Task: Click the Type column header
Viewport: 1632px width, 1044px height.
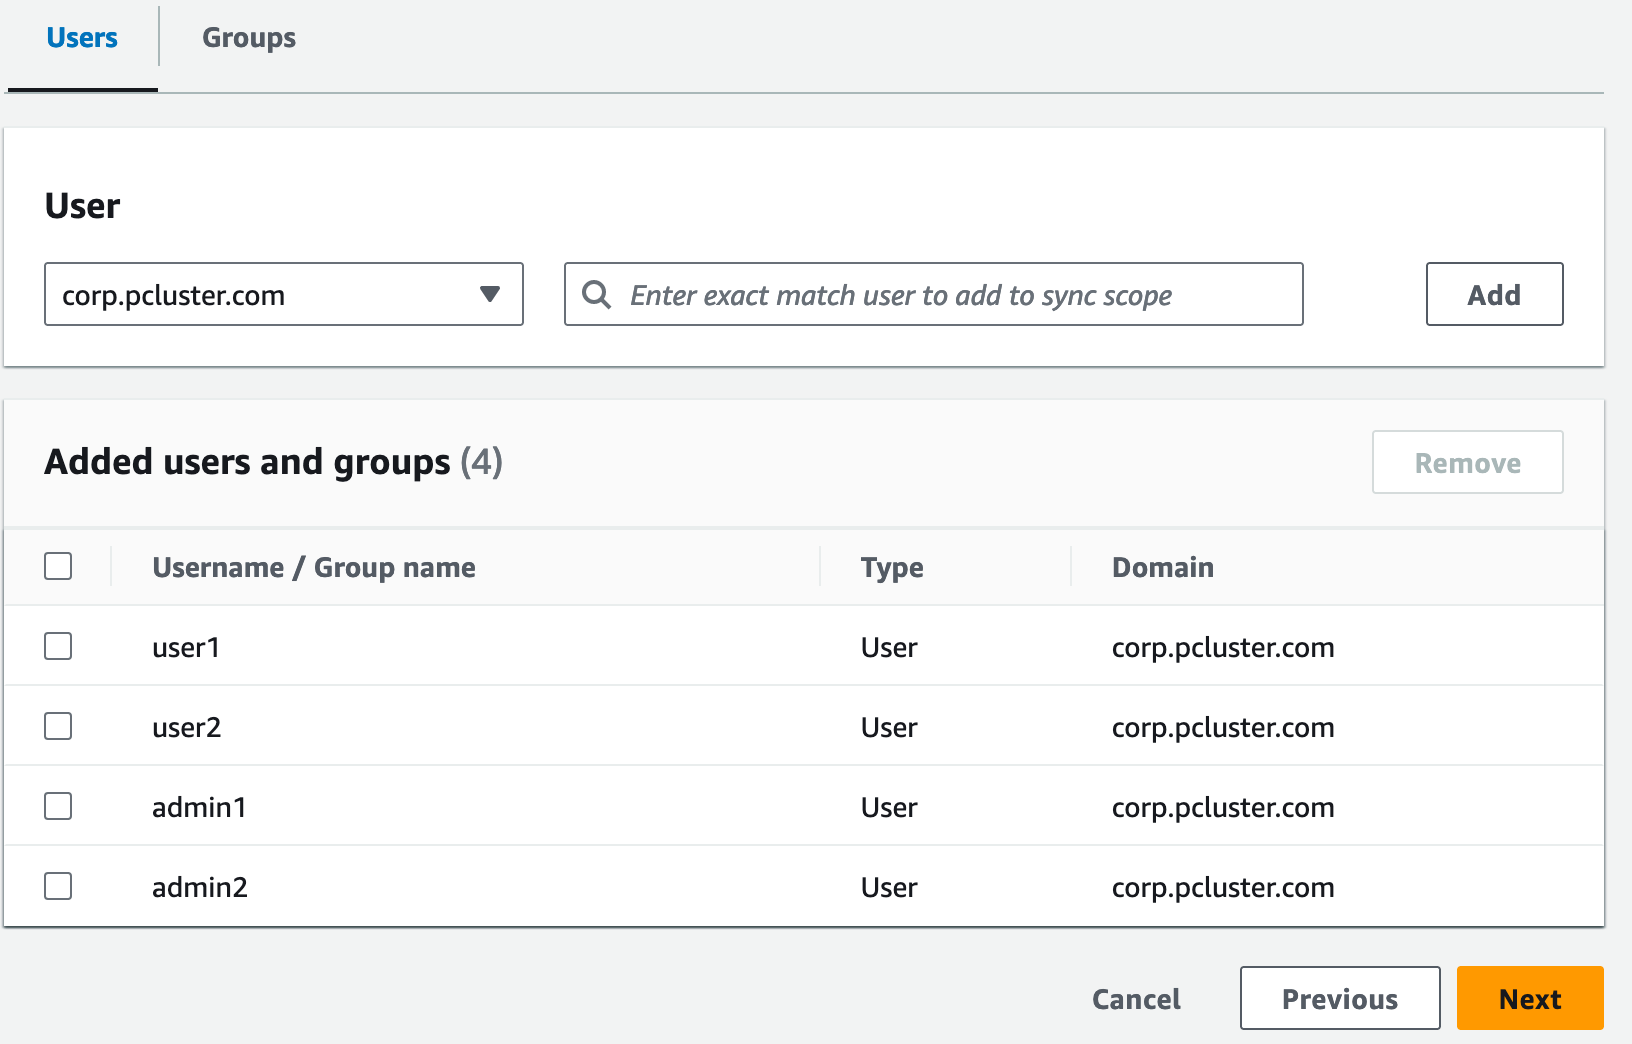Action: (892, 567)
